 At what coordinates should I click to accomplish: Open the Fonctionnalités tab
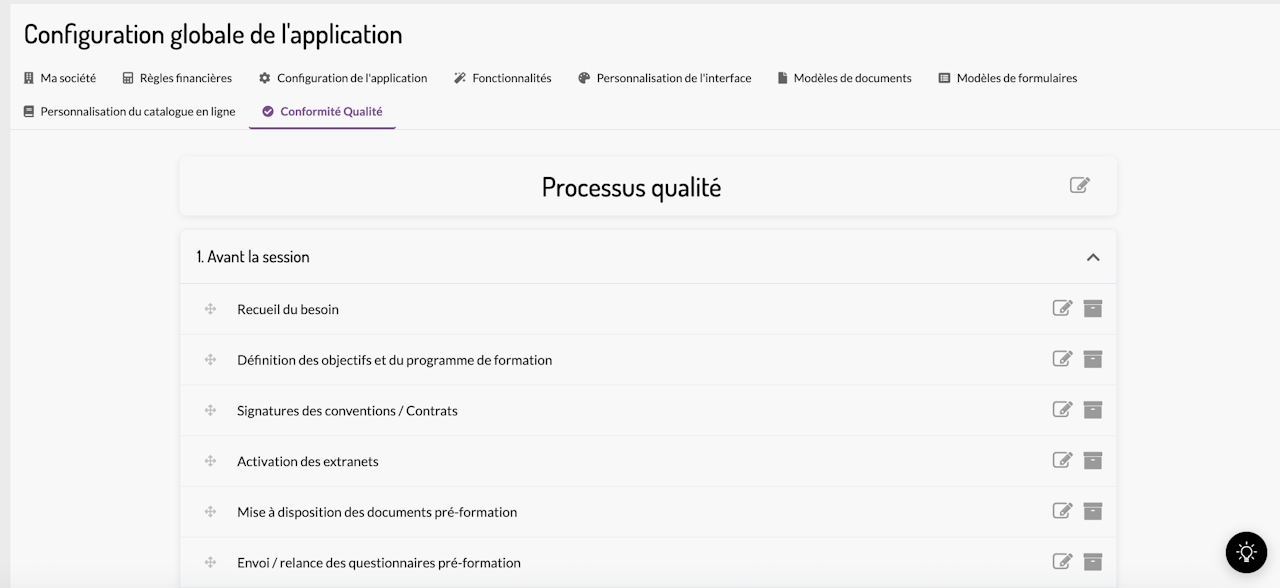point(502,78)
